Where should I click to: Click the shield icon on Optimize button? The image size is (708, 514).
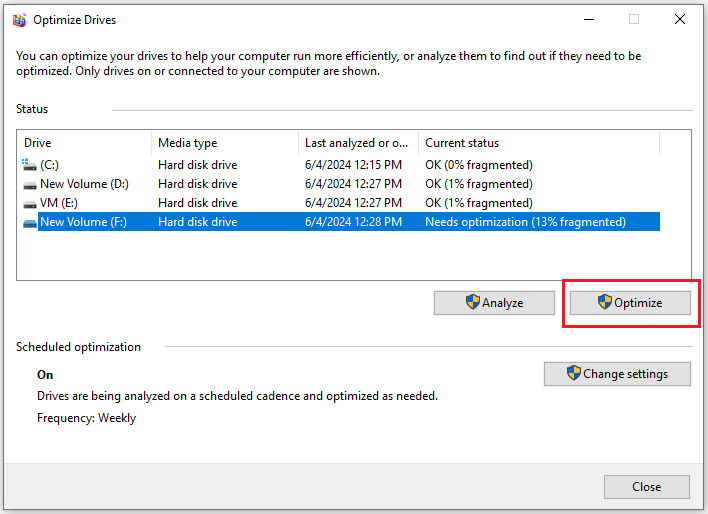click(605, 303)
